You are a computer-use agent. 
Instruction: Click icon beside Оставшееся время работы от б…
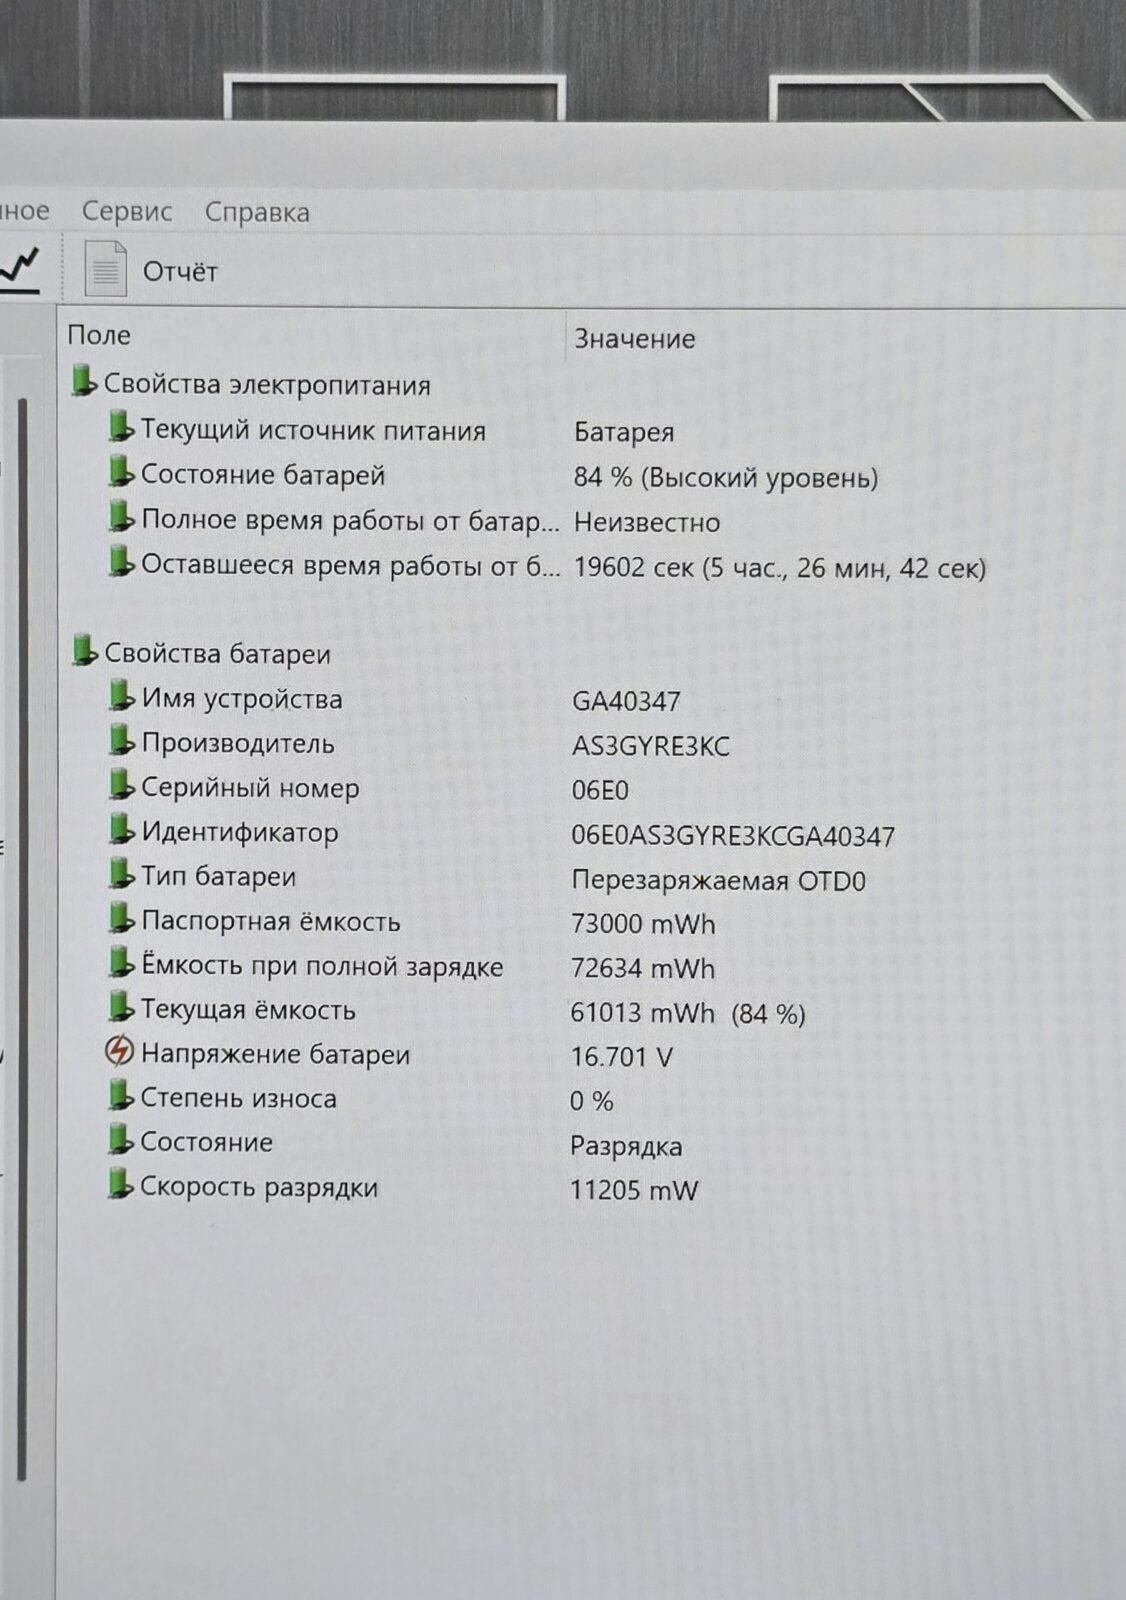(121, 562)
